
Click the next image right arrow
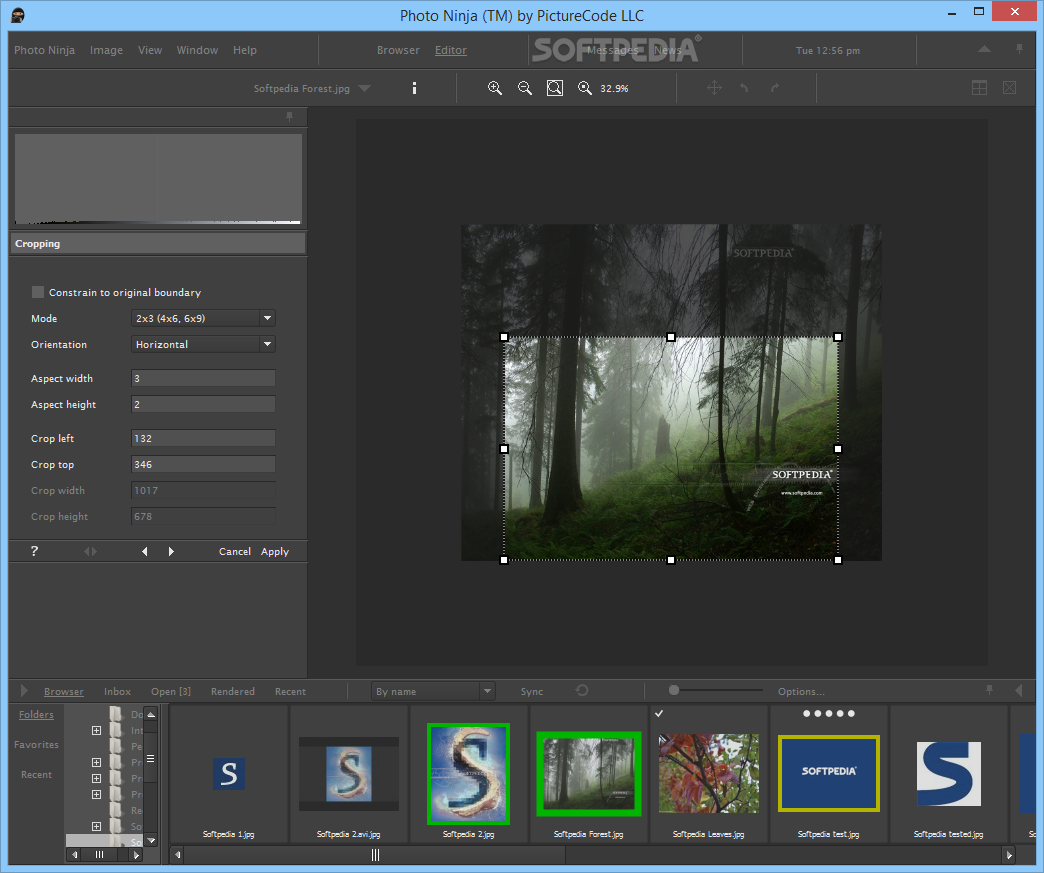171,551
